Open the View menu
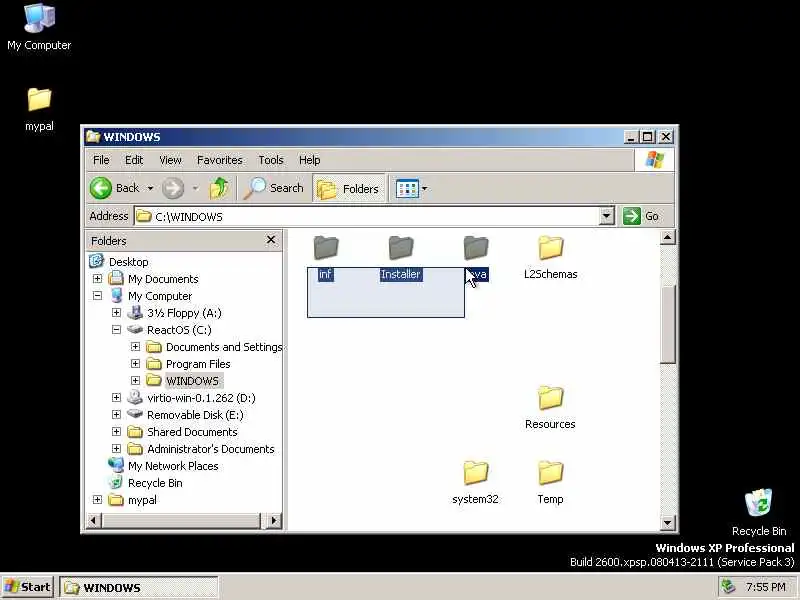Viewport: 800px width, 600px height. (x=170, y=160)
